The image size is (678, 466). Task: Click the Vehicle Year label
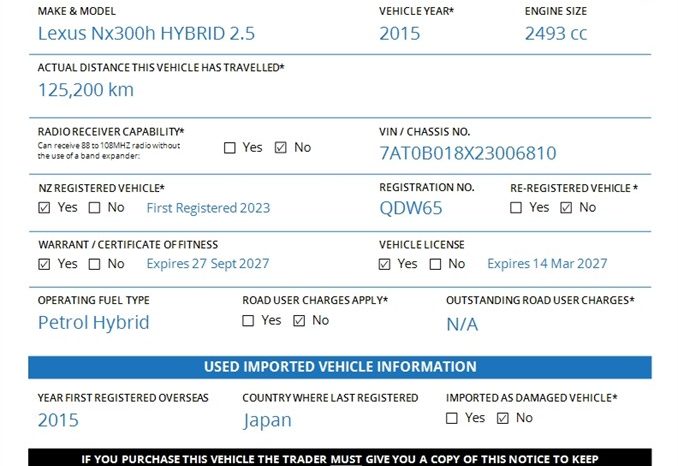pyautogui.click(x=416, y=11)
